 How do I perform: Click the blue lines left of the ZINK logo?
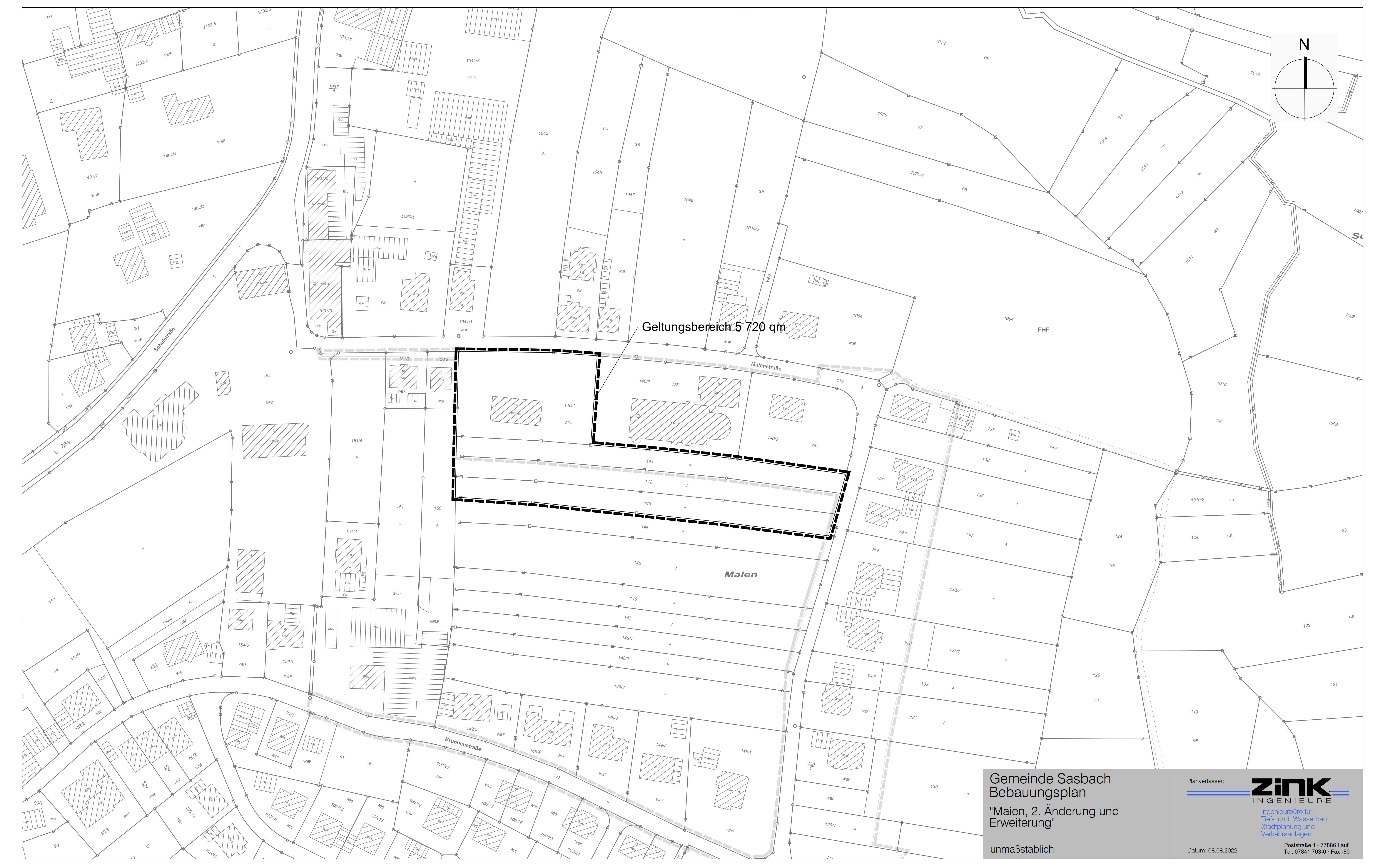coord(1215,792)
